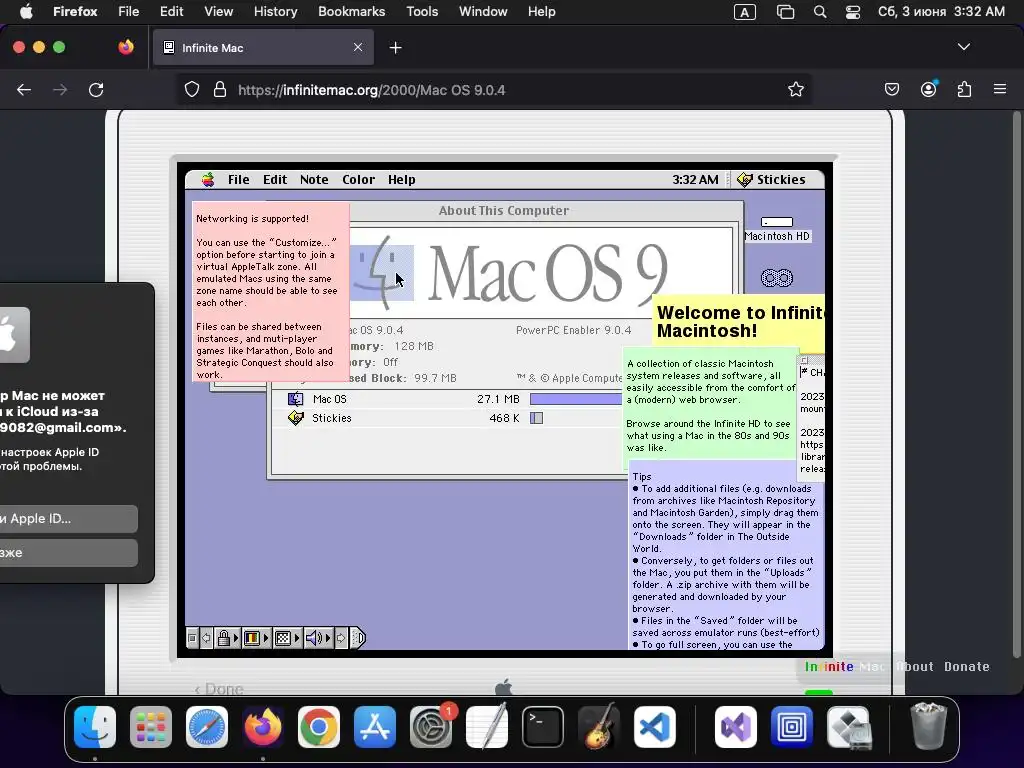Open the Pocket save icon
This screenshot has width=1024, height=768.
point(892,89)
